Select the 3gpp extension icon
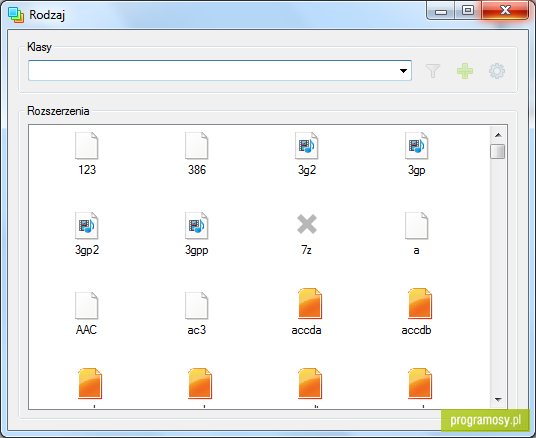This screenshot has height=438, width=536. pos(197,226)
